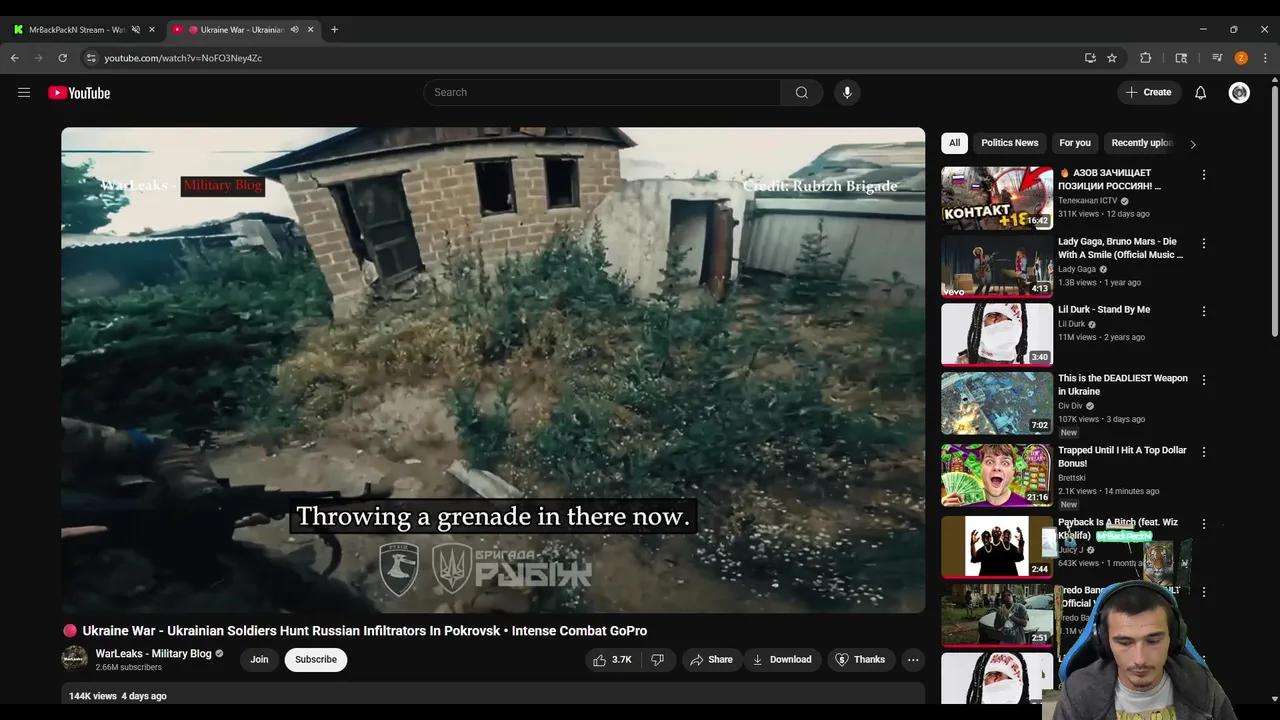Open Payback Is A Bitch thumbnail
The image size is (1280, 720).
point(997,547)
